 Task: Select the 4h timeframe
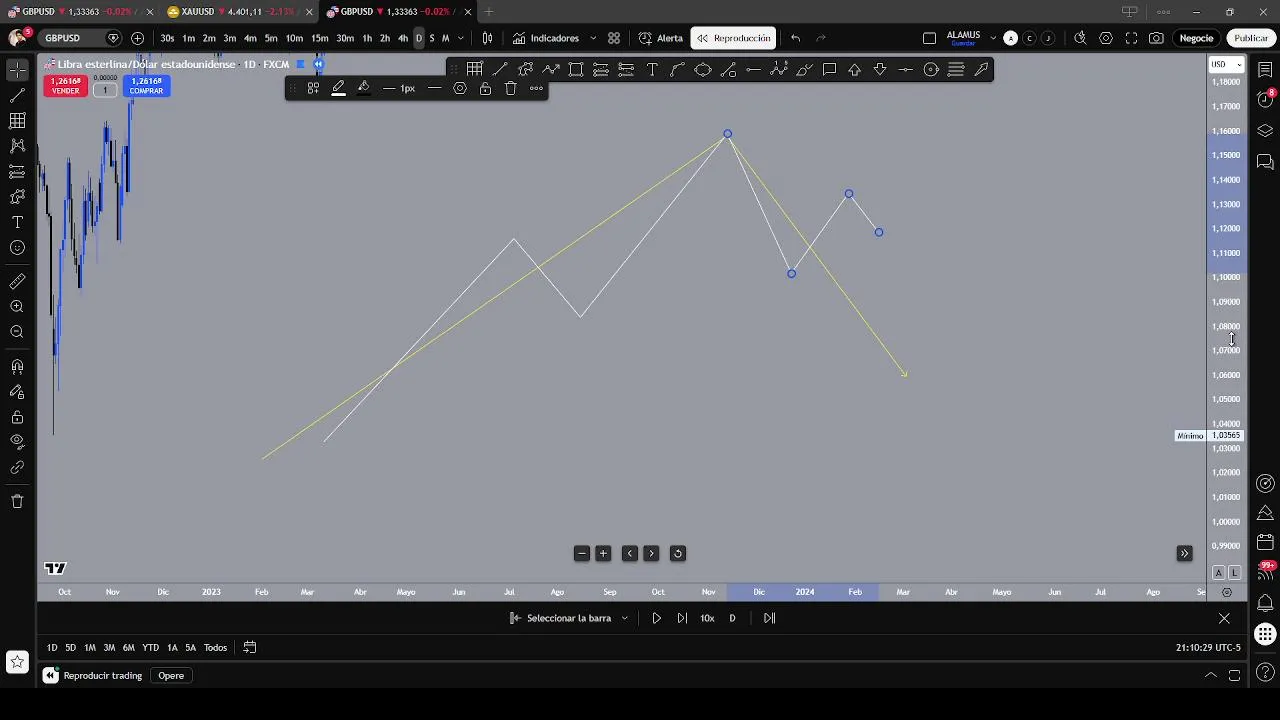click(402, 38)
